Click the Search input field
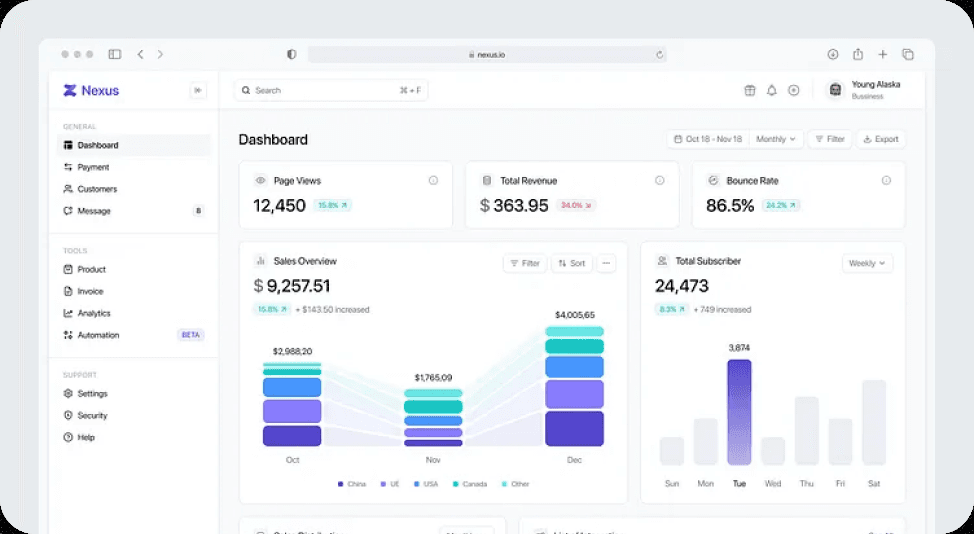The width and height of the screenshot is (974, 534). (331, 91)
